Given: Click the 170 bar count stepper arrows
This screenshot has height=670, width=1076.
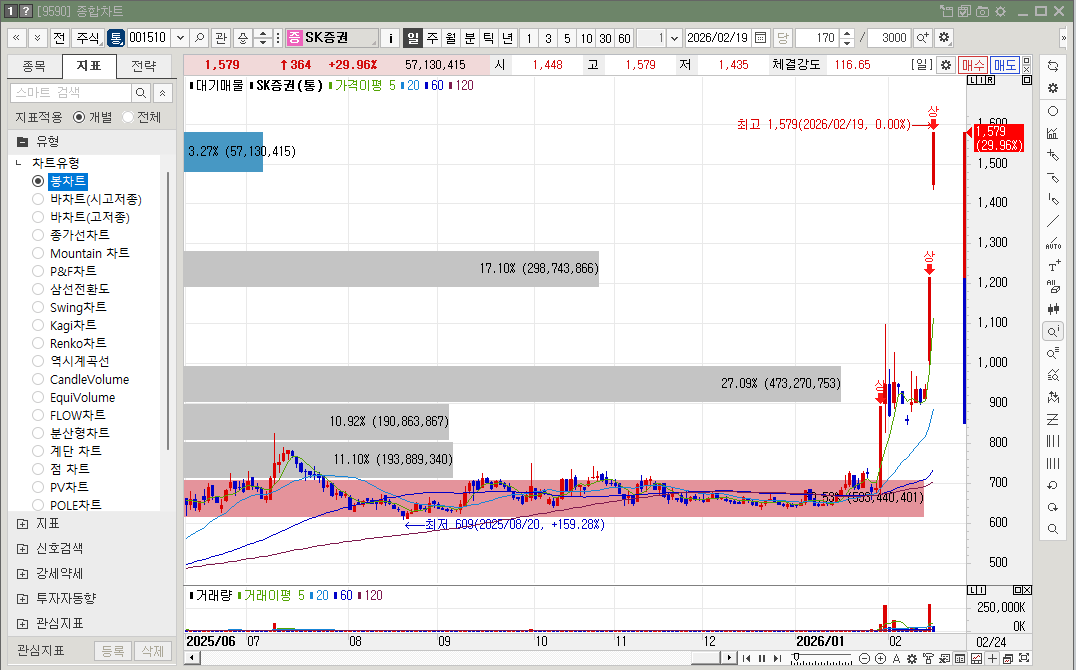Looking at the screenshot, I should click(x=847, y=38).
